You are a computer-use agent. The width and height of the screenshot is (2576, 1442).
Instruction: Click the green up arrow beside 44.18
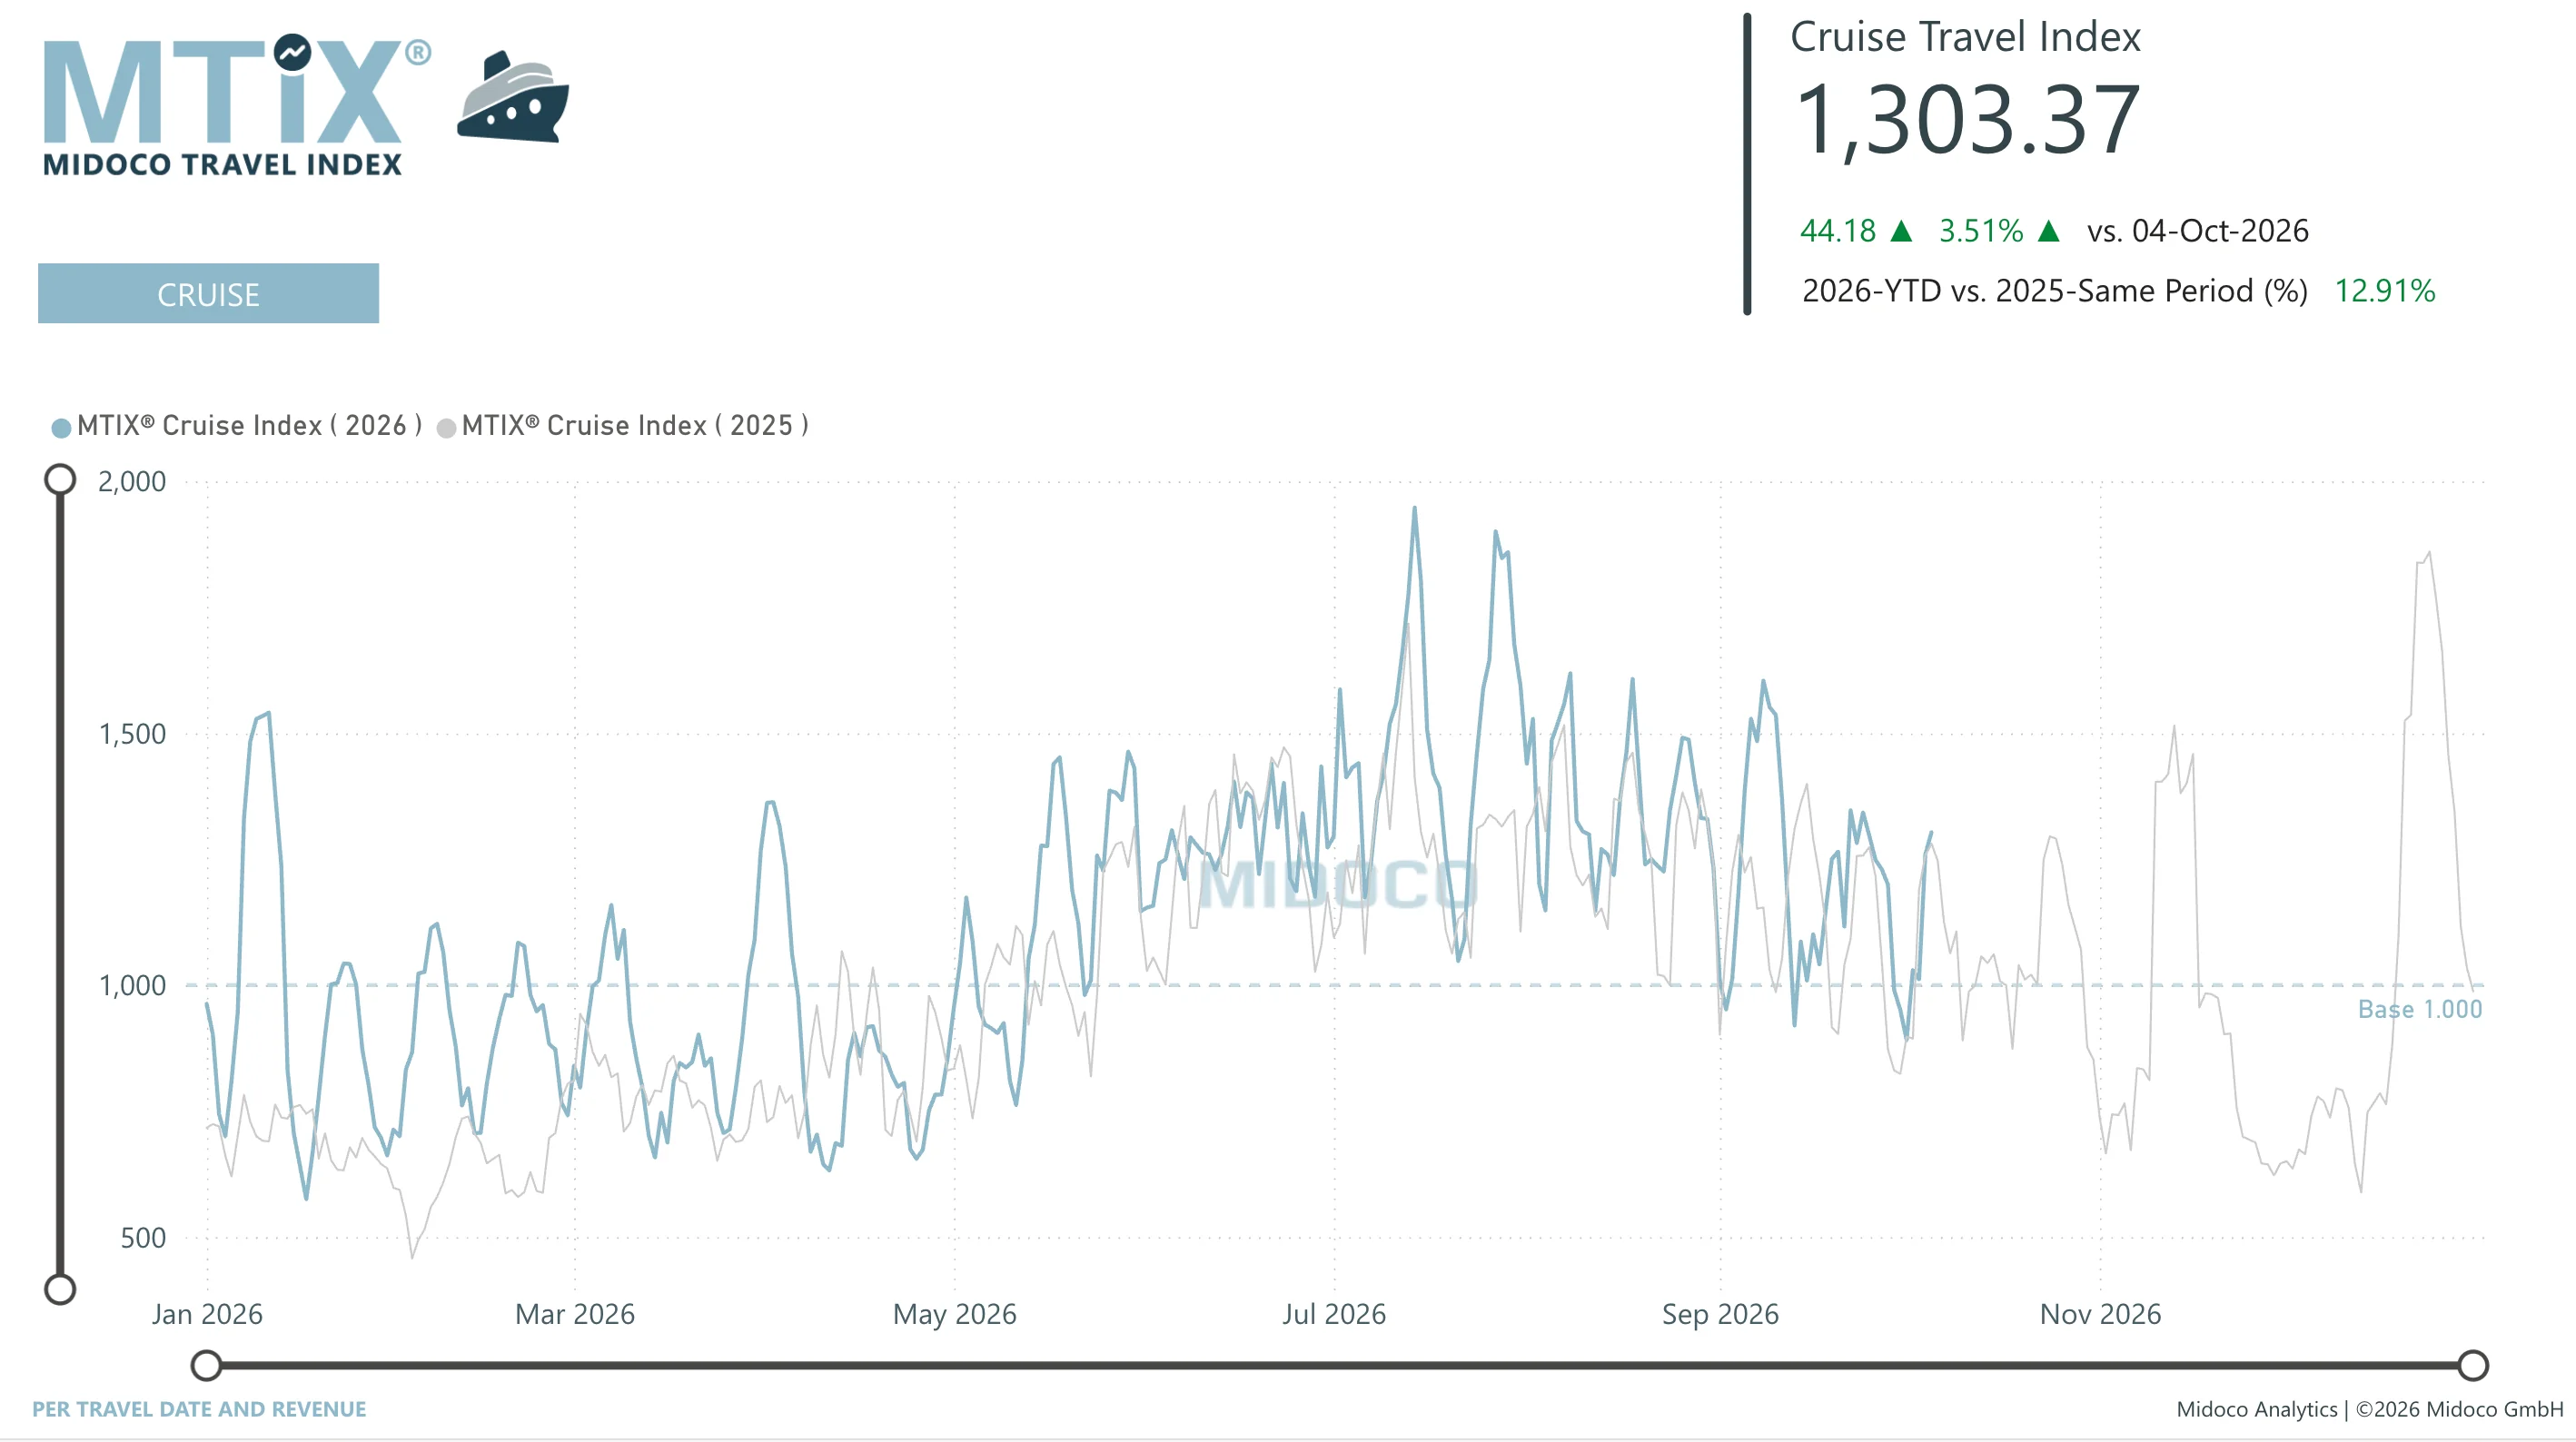tap(1901, 232)
